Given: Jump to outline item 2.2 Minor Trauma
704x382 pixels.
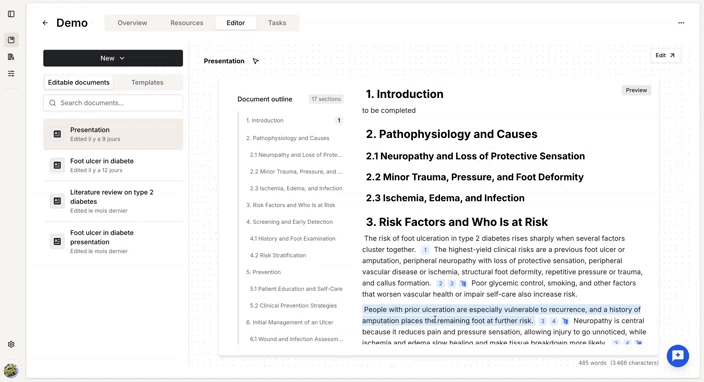Looking at the screenshot, I should click(x=296, y=171).
